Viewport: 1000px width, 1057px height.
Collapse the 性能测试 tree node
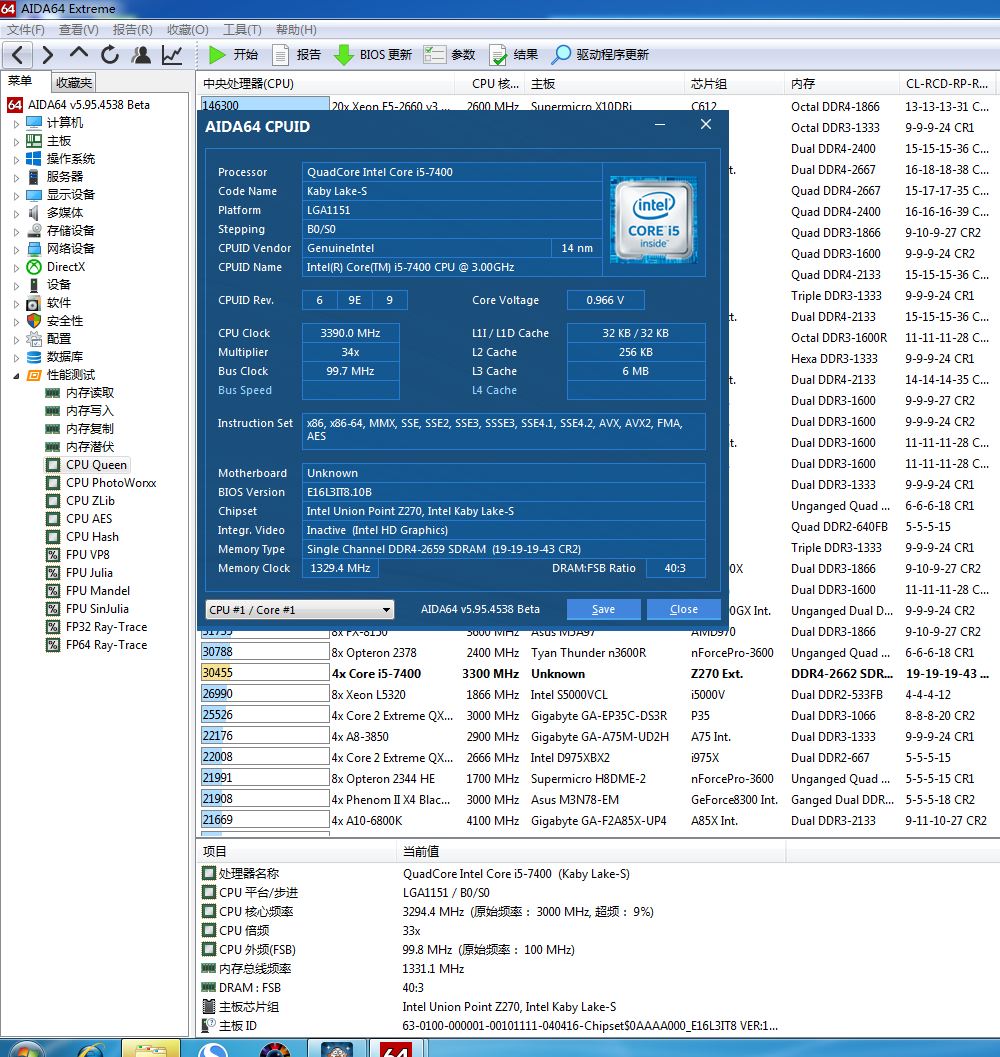[16, 375]
